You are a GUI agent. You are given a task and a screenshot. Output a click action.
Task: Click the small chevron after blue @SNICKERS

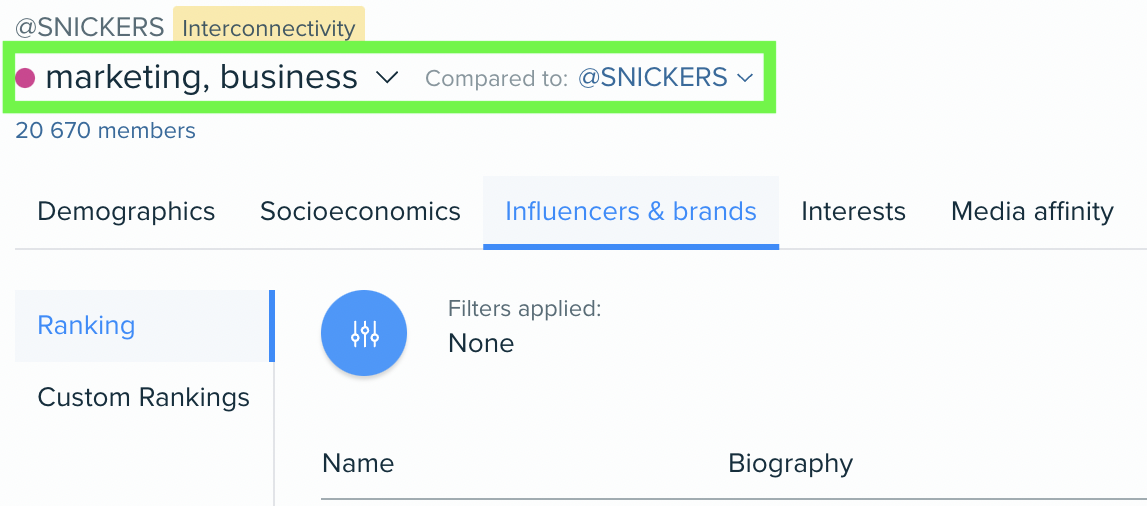pyautogui.click(x=745, y=78)
